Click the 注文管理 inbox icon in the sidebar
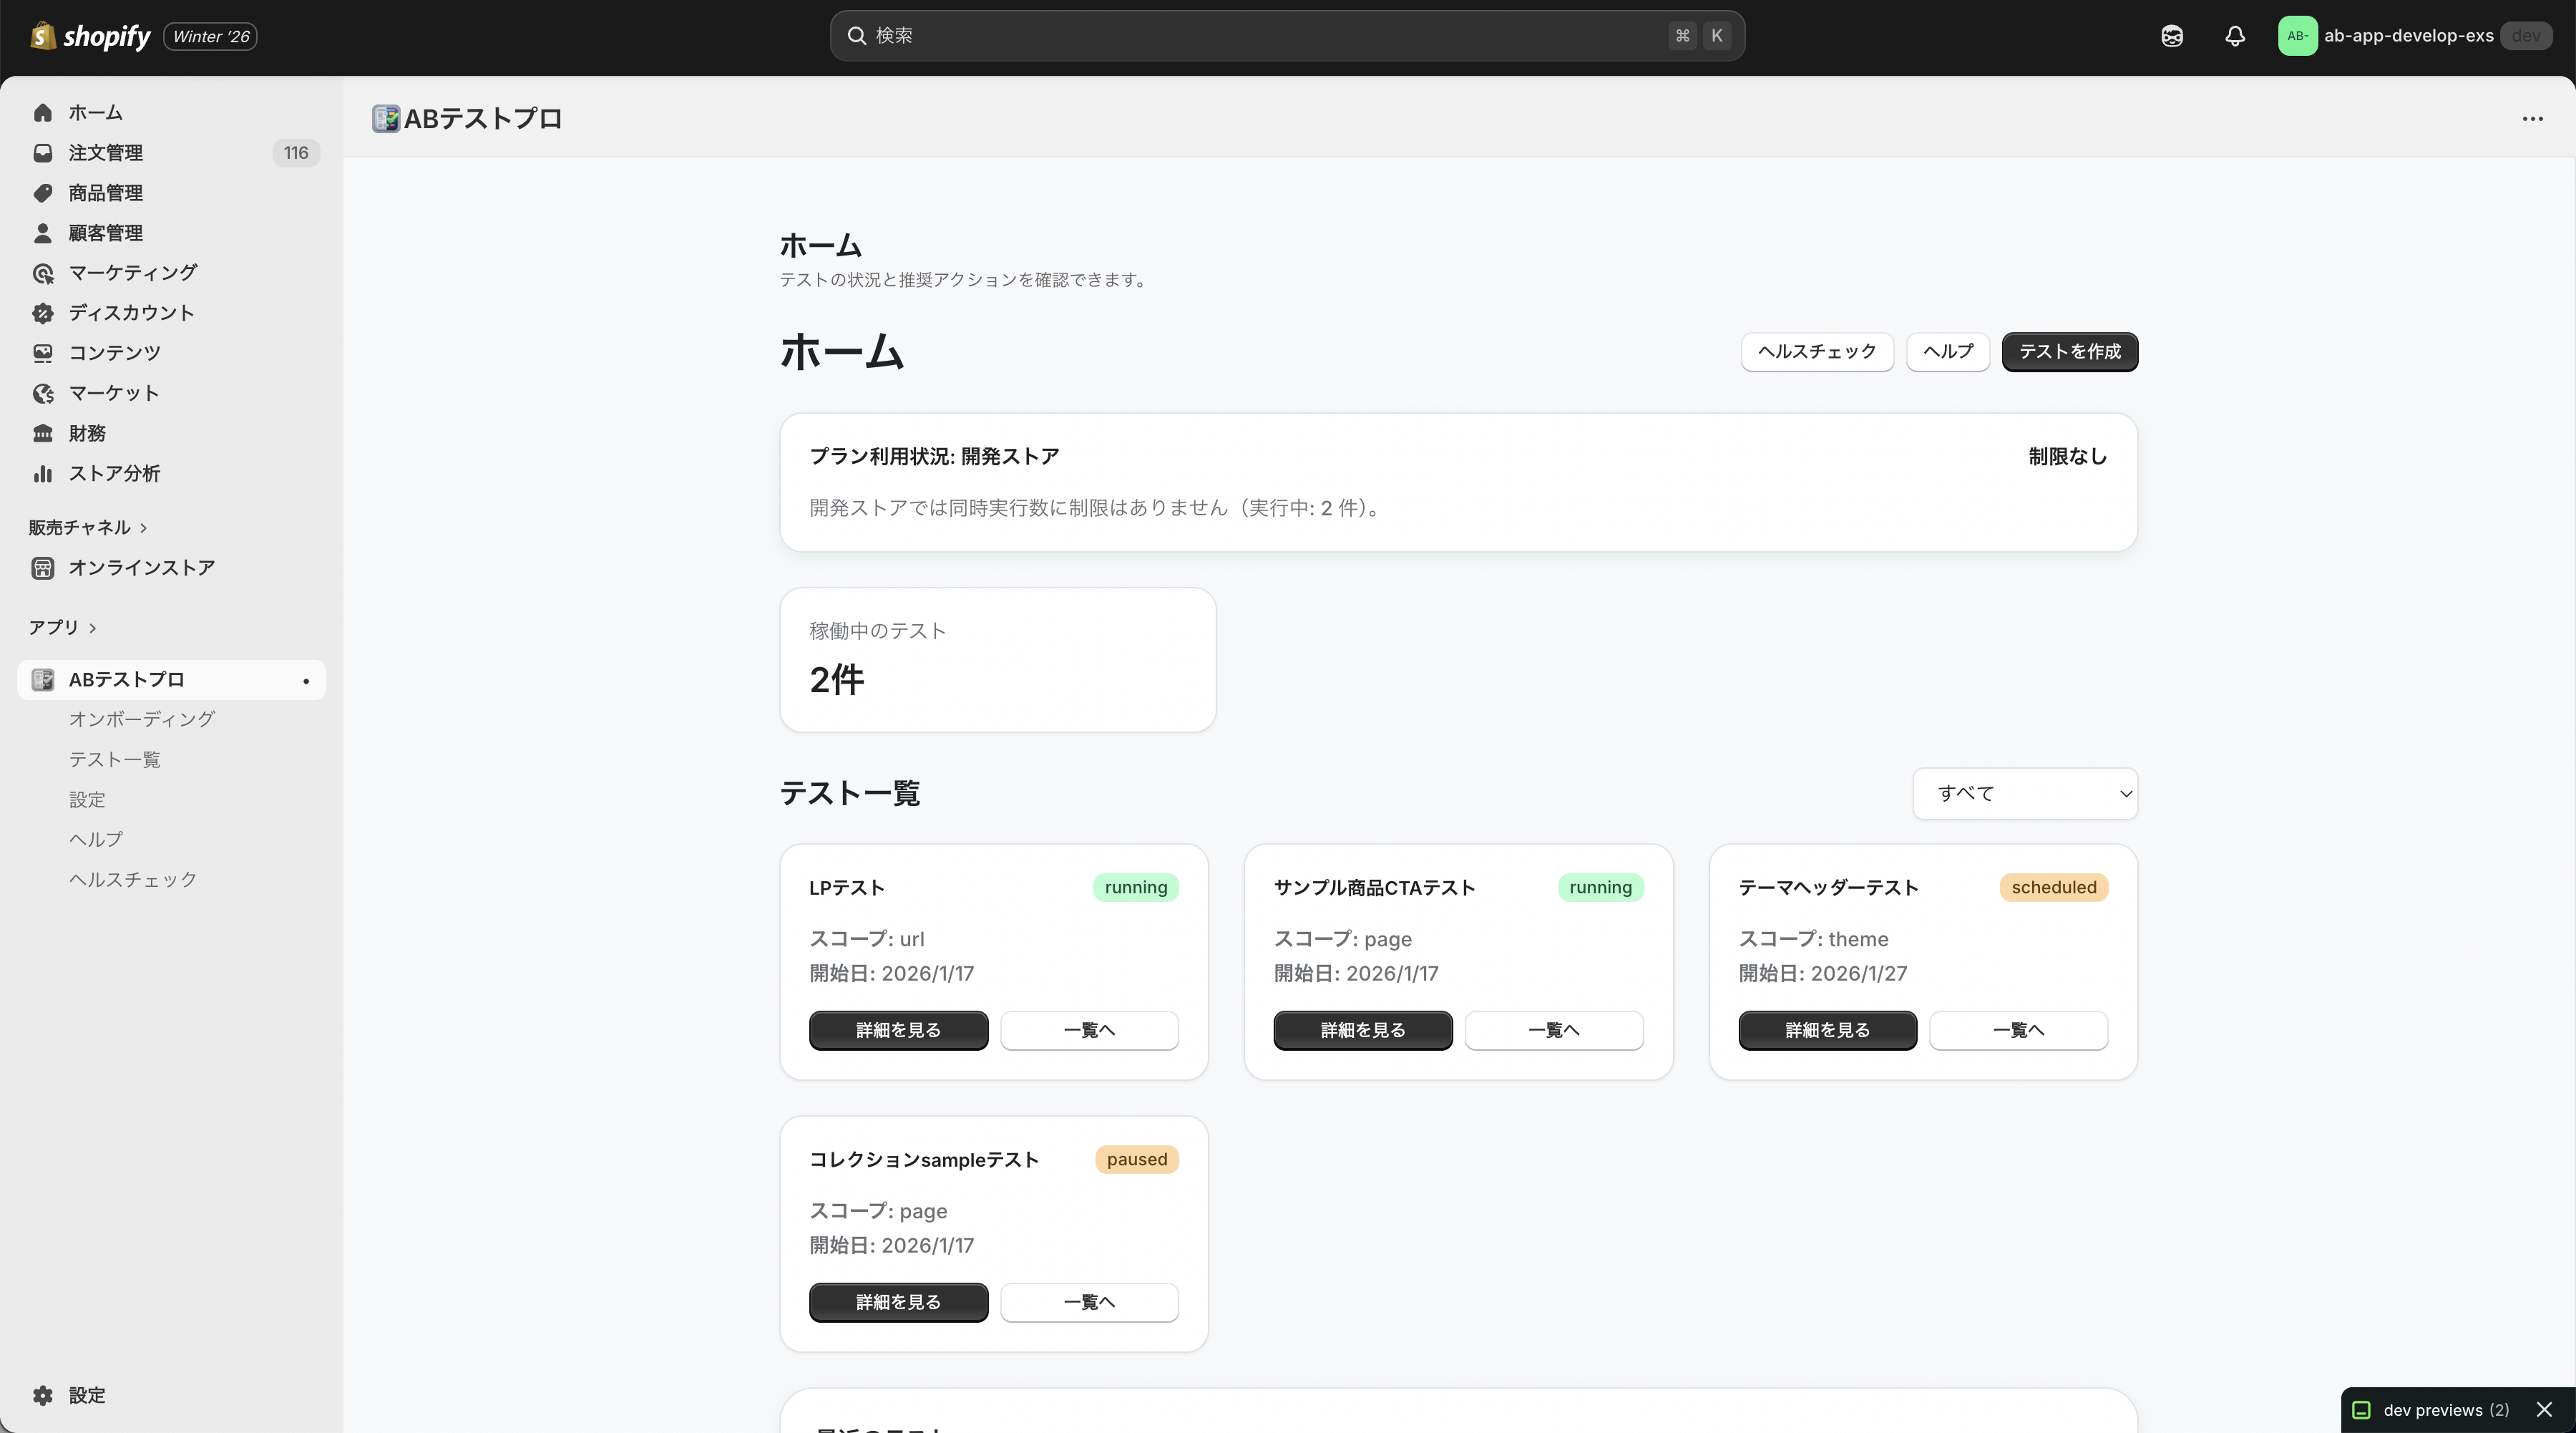The width and height of the screenshot is (2576, 1433). coord(43,153)
